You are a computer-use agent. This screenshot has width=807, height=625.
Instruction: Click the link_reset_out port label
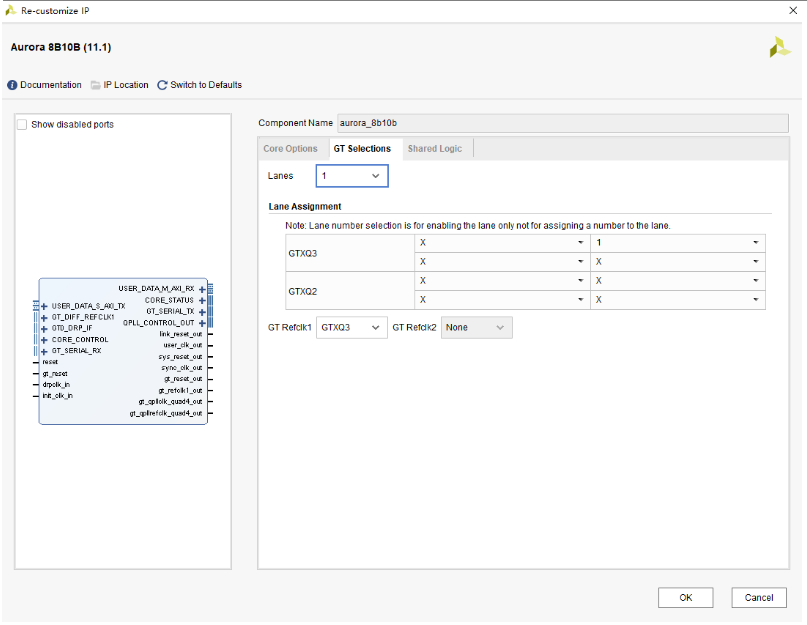click(x=181, y=335)
